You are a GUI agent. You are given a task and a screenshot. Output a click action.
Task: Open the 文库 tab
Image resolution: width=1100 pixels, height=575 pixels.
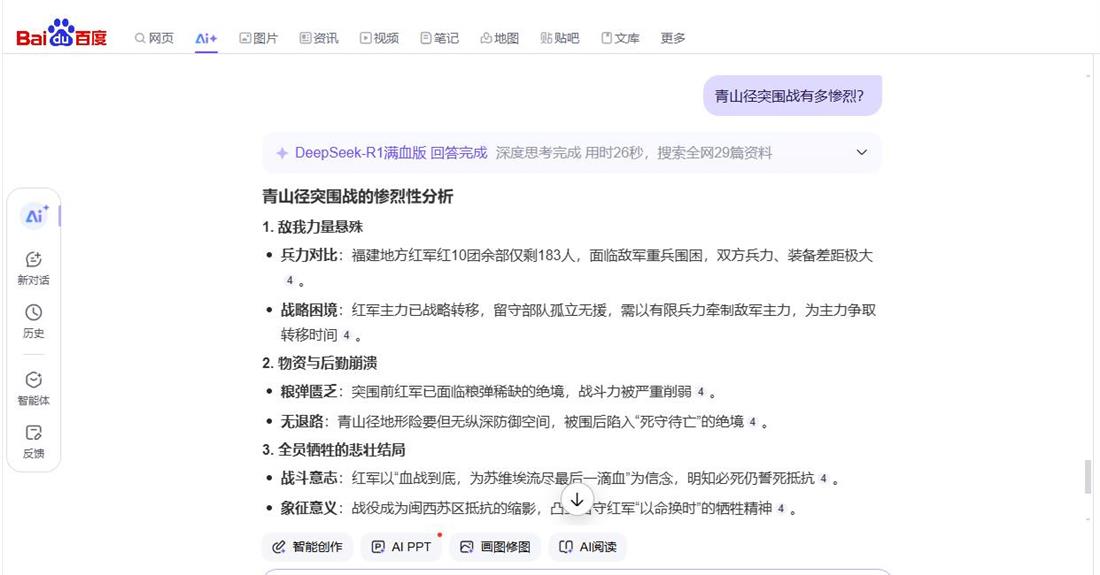click(620, 38)
